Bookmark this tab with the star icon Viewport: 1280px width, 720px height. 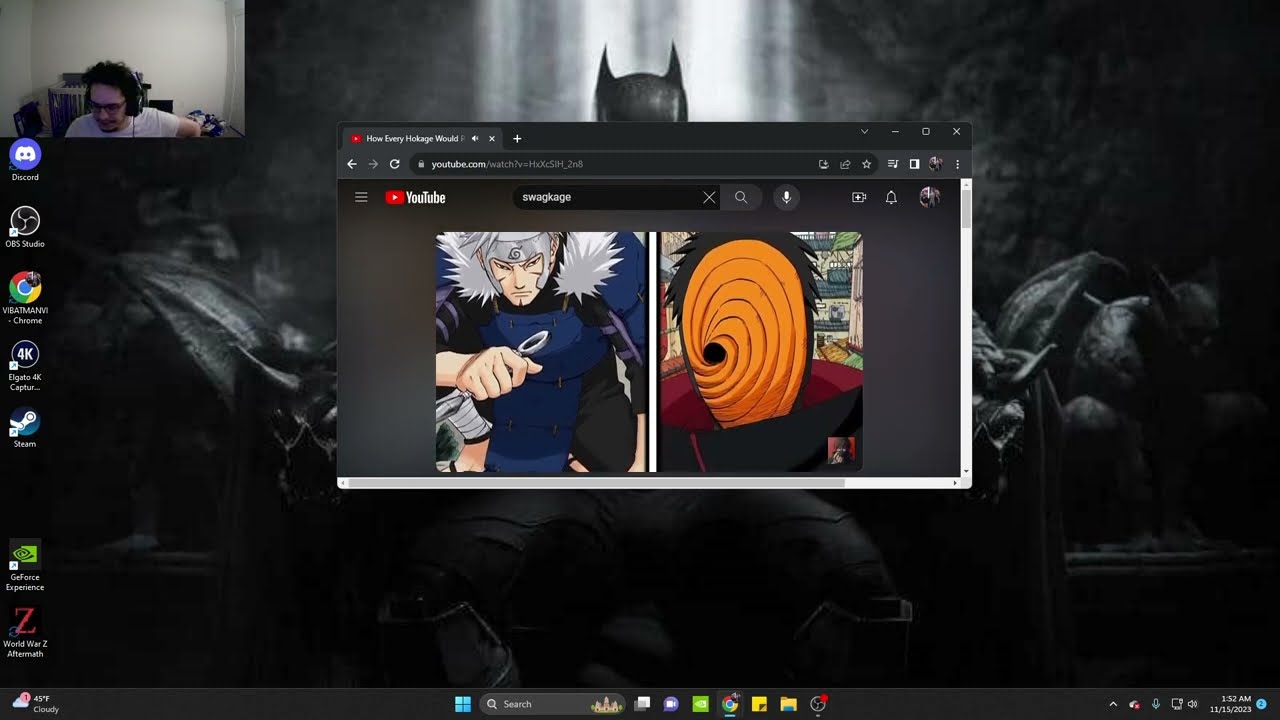click(x=867, y=164)
